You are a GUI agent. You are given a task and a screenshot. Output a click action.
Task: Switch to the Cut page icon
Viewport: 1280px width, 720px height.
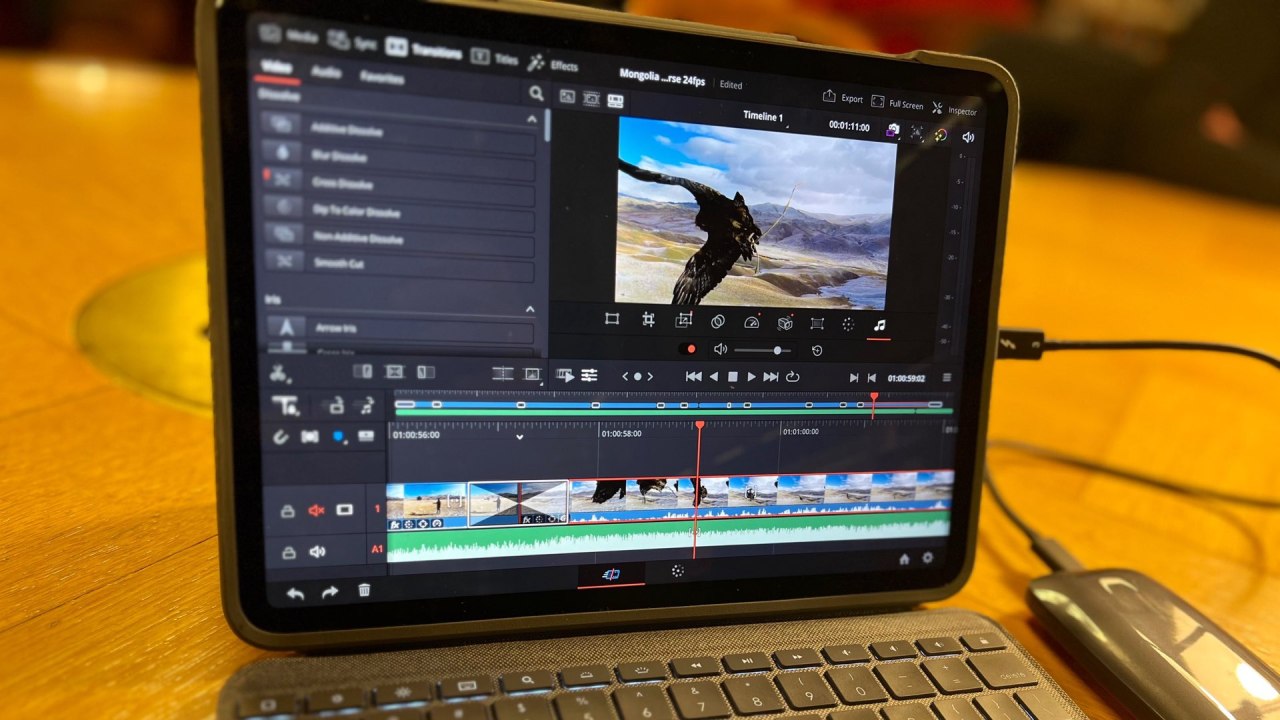611,573
